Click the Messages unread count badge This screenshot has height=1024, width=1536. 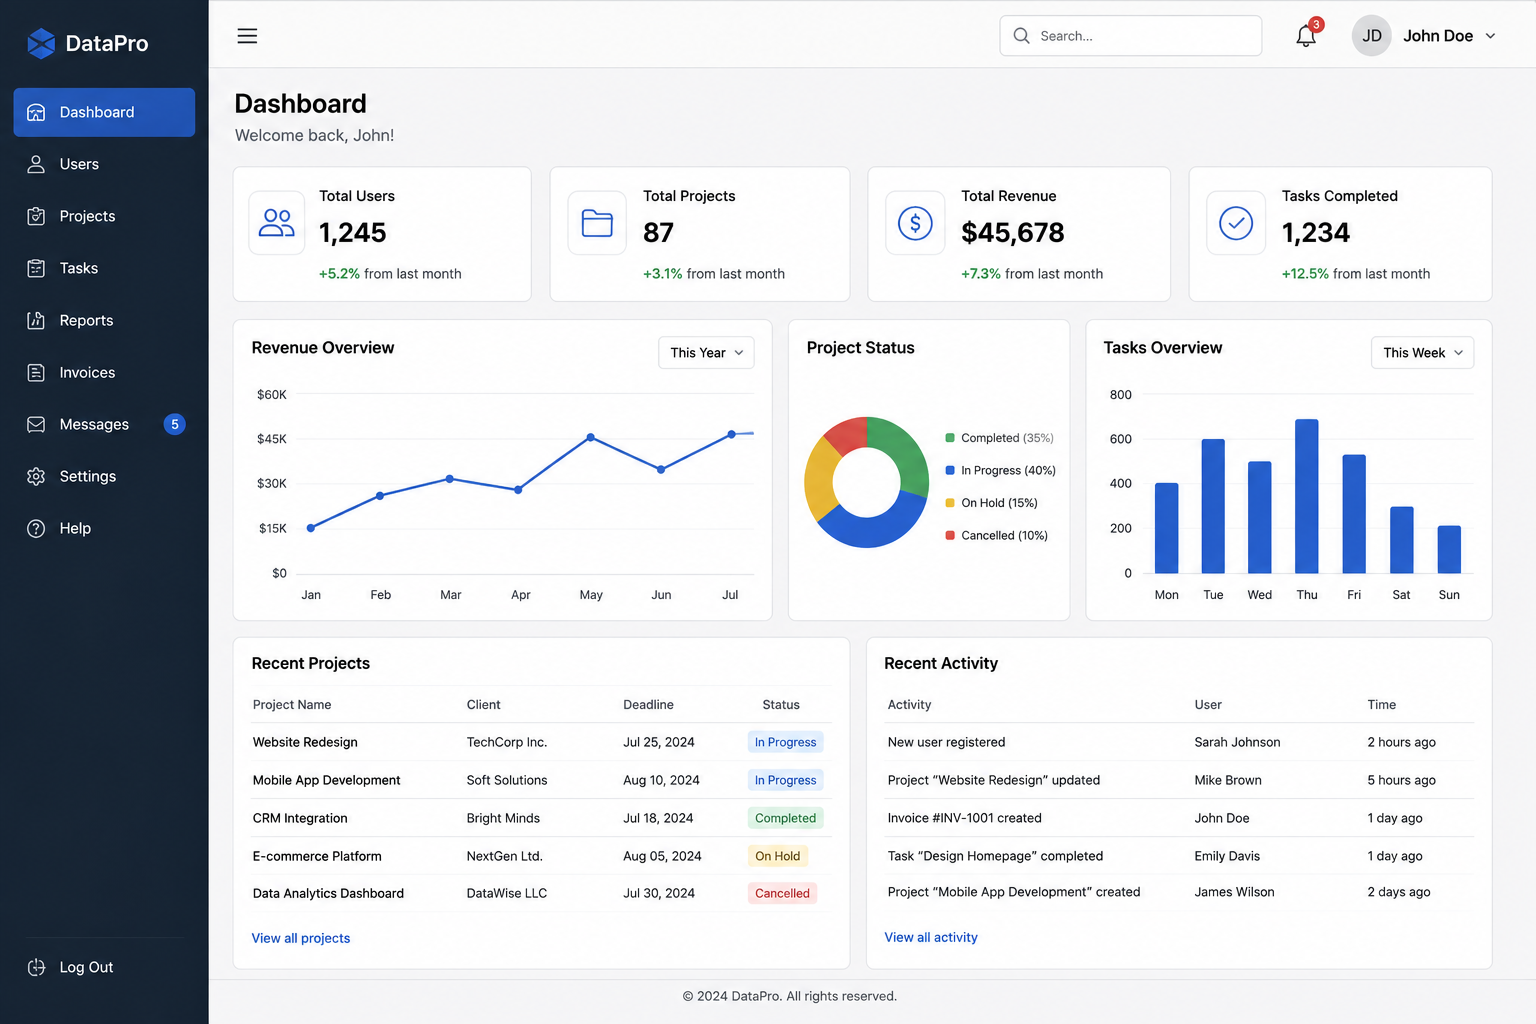click(x=175, y=424)
